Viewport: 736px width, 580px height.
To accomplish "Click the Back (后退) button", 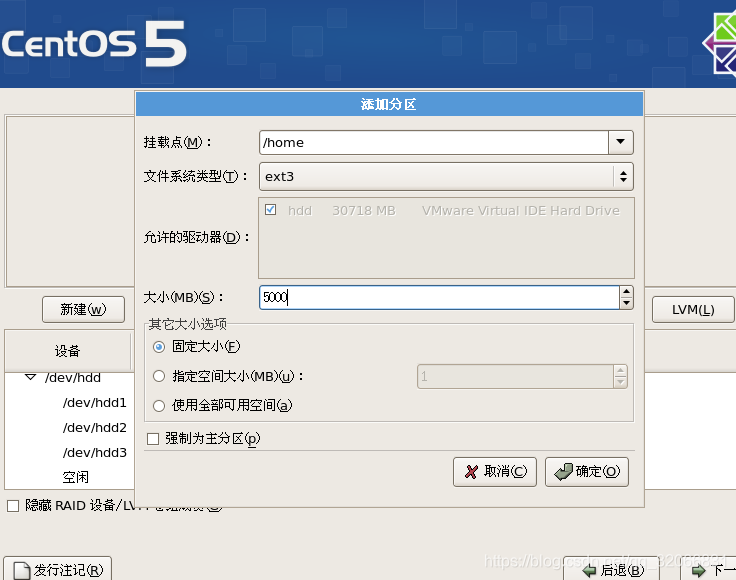I will (612, 570).
